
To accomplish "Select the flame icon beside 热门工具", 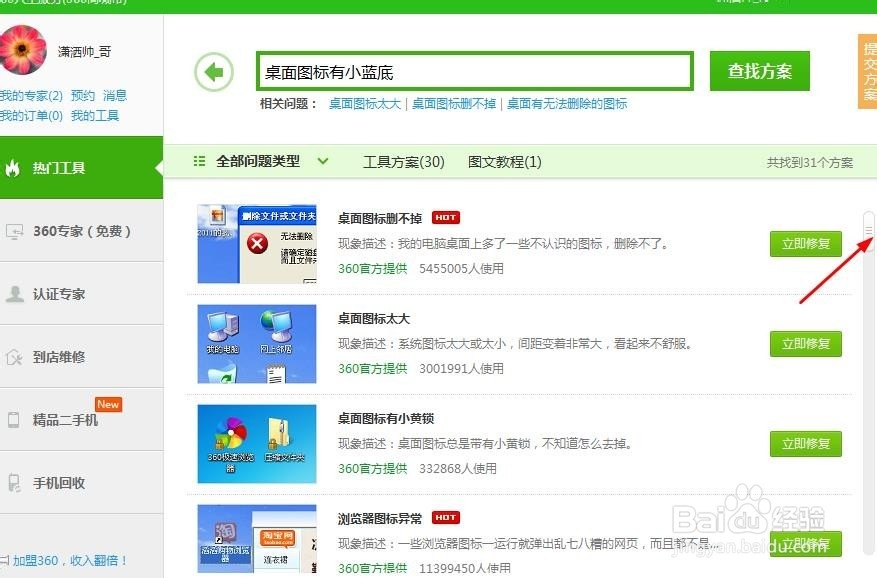I will point(12,167).
